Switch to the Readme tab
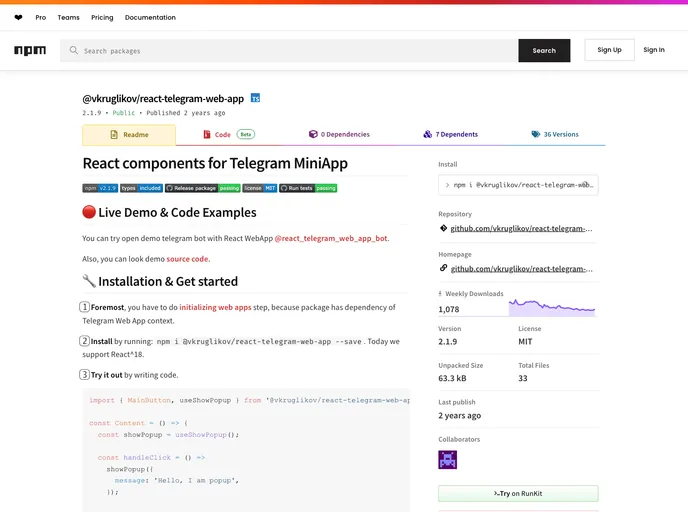 tap(129, 135)
